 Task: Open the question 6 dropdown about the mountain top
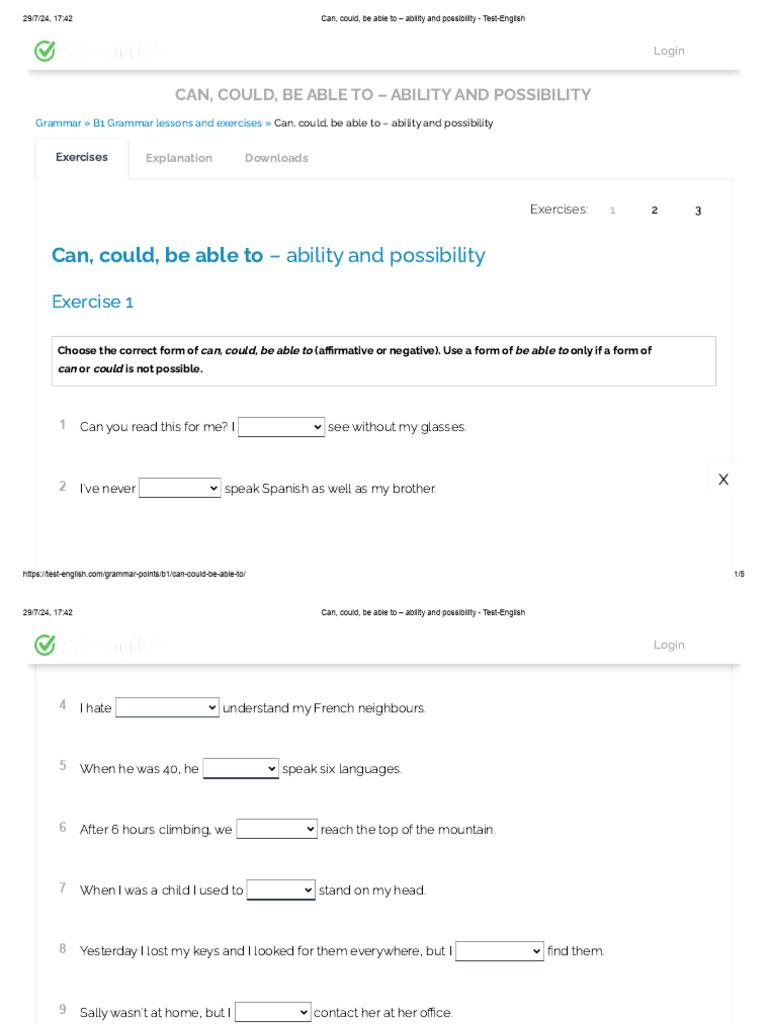(277, 829)
